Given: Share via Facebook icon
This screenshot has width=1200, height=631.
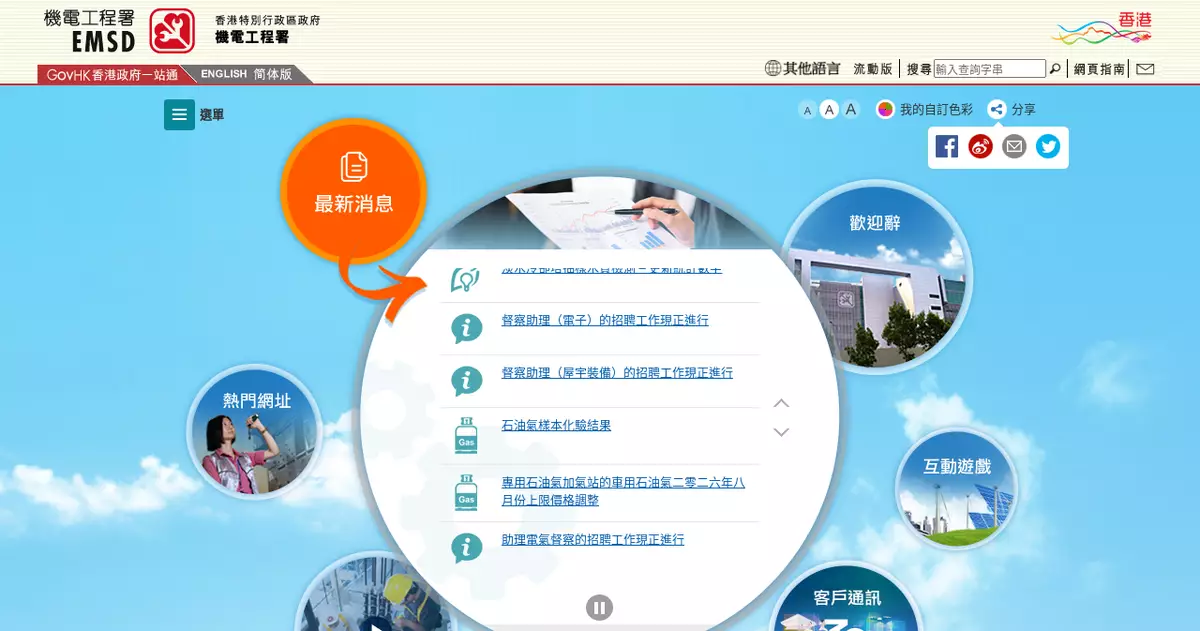Looking at the screenshot, I should pyautogui.click(x=947, y=147).
